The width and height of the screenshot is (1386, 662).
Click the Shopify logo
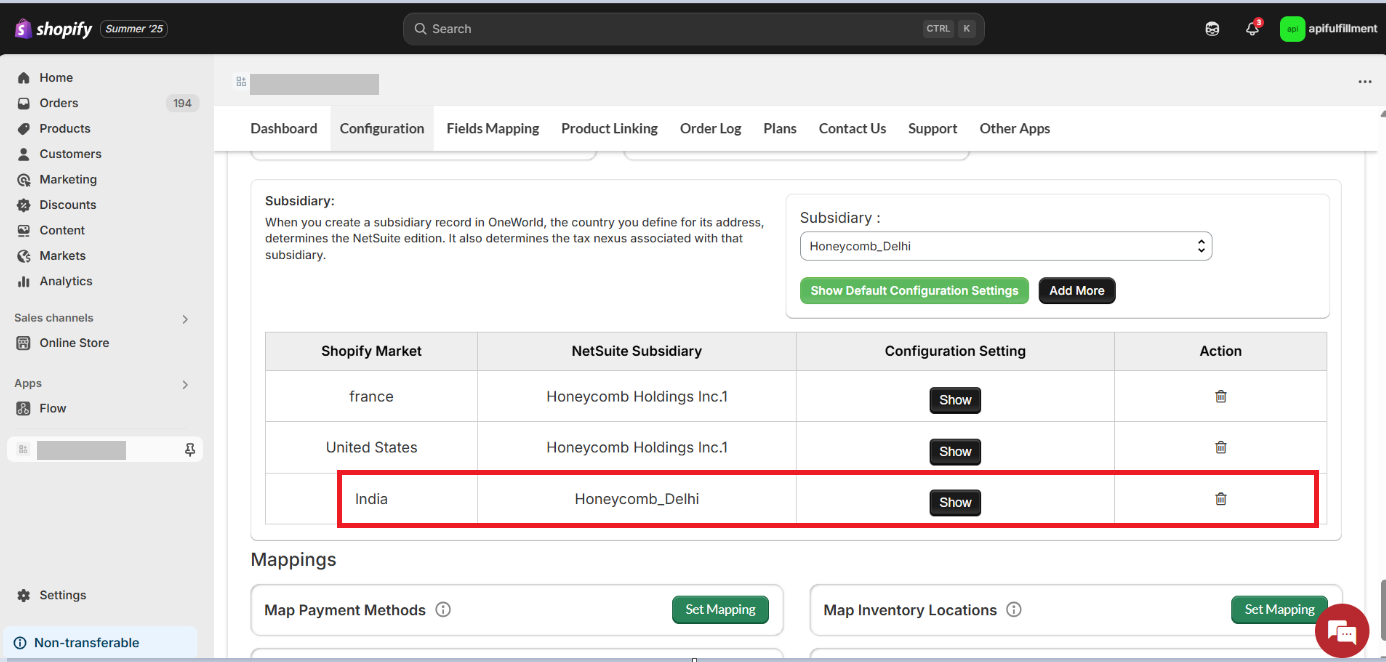54,29
